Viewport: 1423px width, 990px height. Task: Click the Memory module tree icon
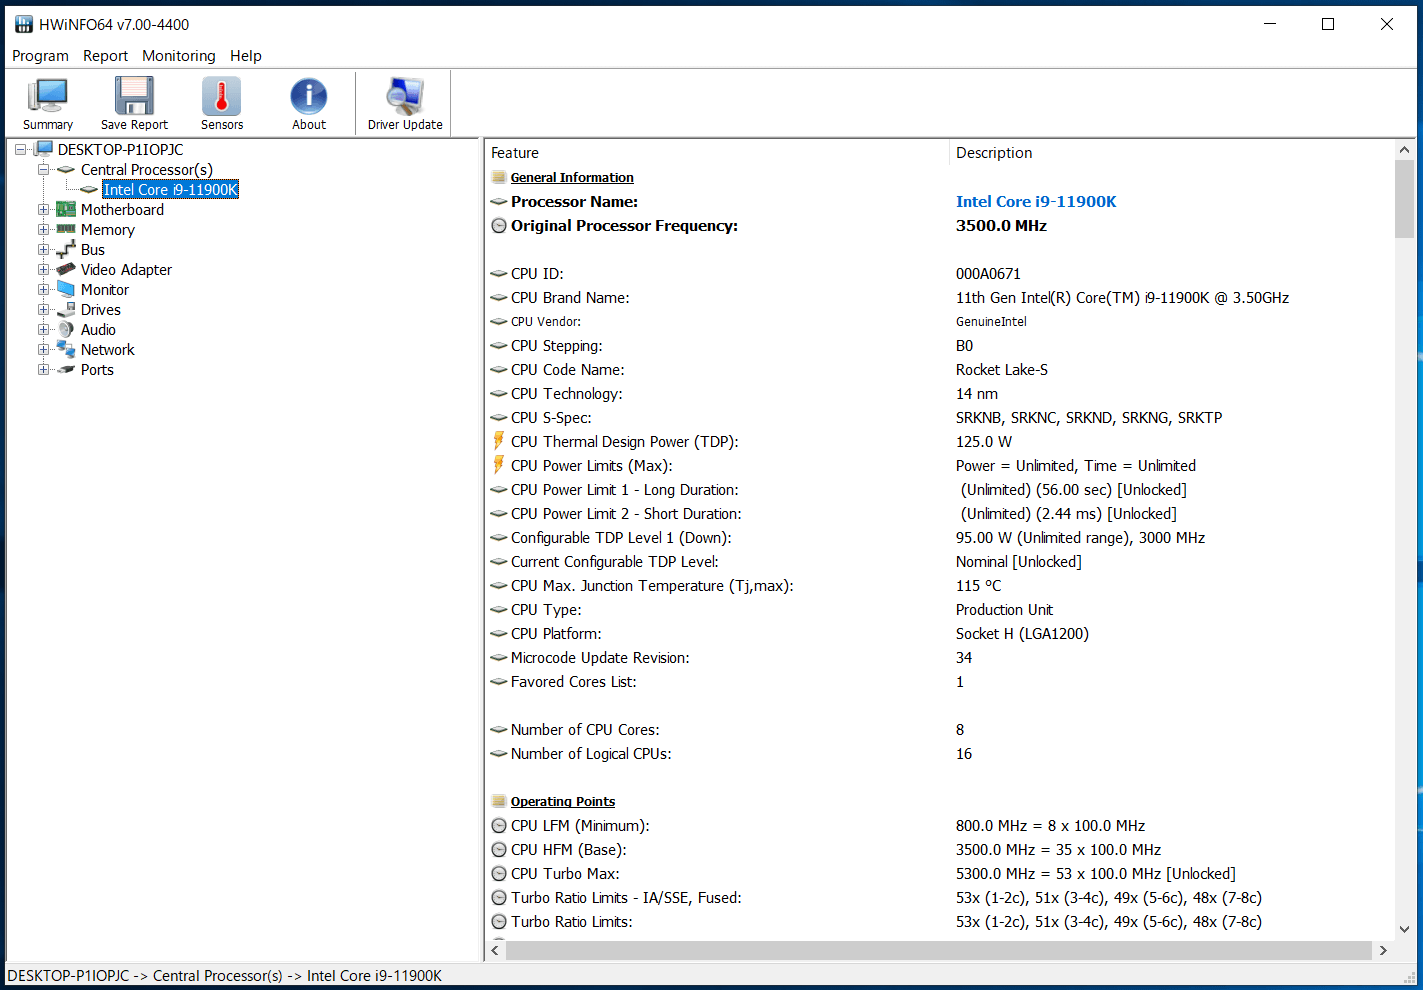pyautogui.click(x=66, y=229)
